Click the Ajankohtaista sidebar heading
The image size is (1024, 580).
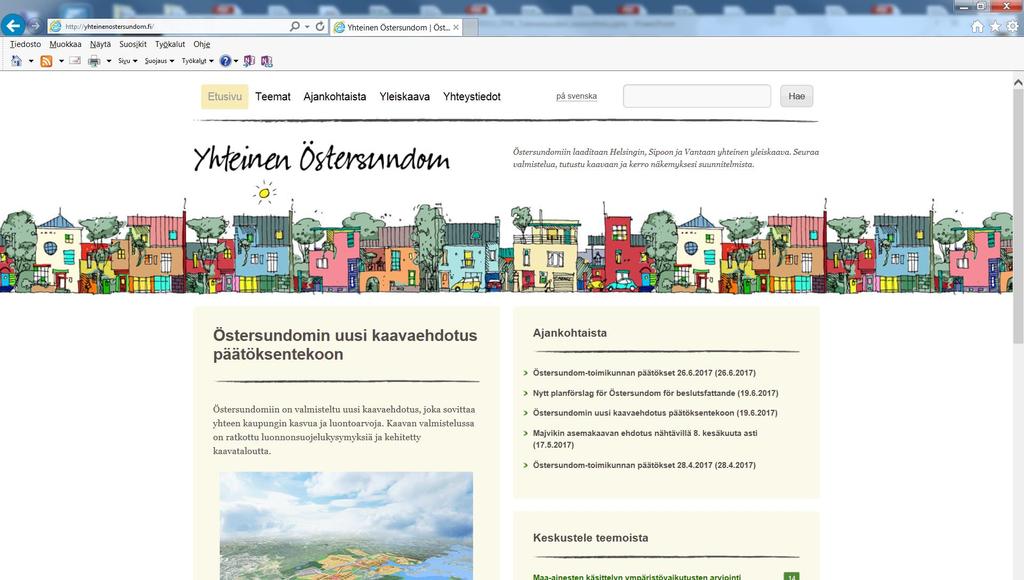(x=569, y=332)
